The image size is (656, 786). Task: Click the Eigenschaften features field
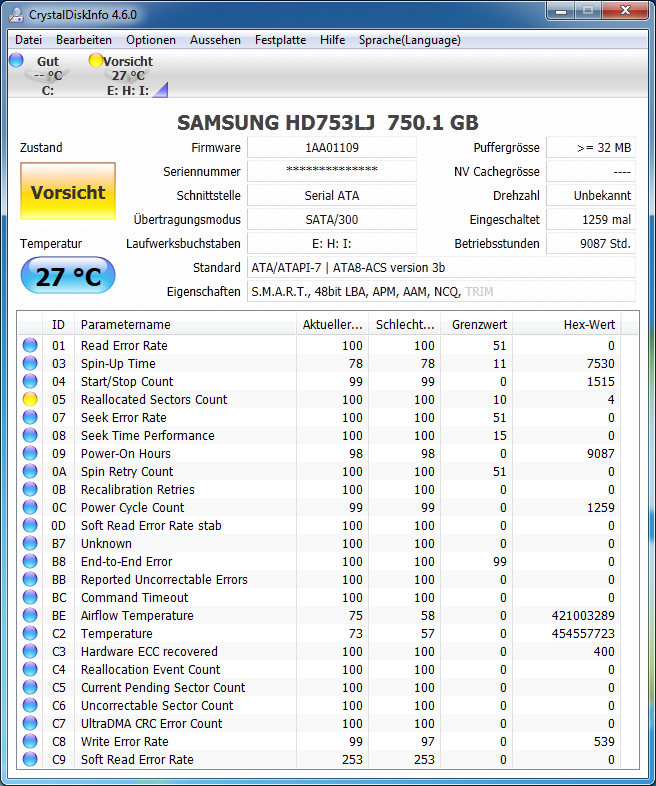(x=442, y=291)
